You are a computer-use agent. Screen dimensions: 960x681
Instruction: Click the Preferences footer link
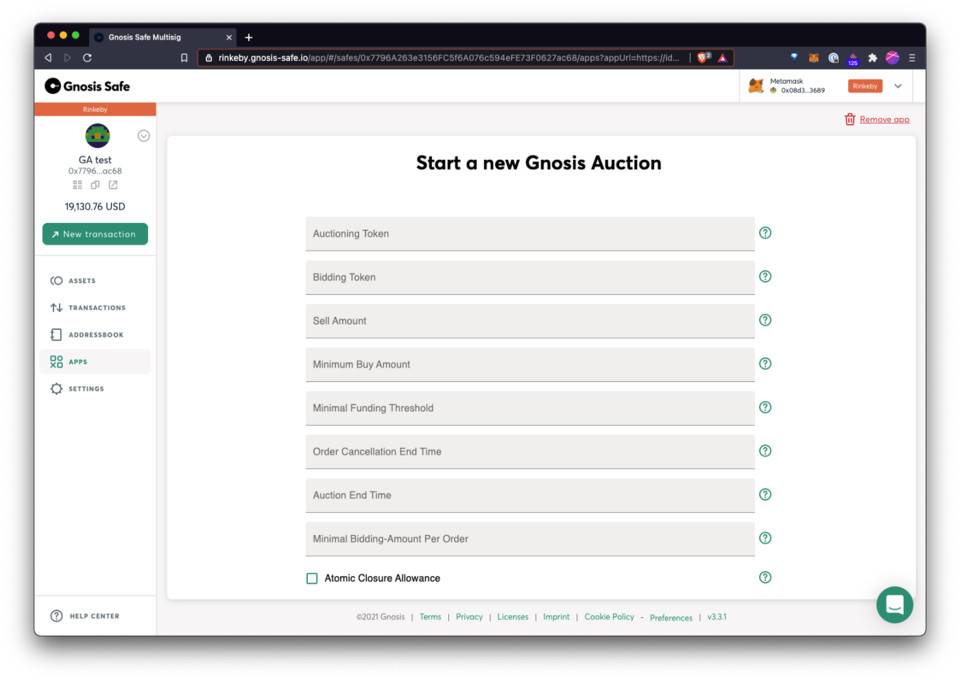671,618
